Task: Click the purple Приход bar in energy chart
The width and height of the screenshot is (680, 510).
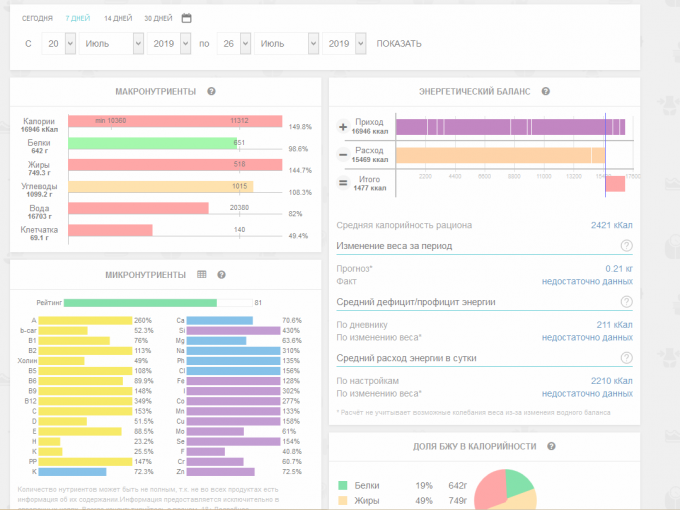Action: coord(510,127)
